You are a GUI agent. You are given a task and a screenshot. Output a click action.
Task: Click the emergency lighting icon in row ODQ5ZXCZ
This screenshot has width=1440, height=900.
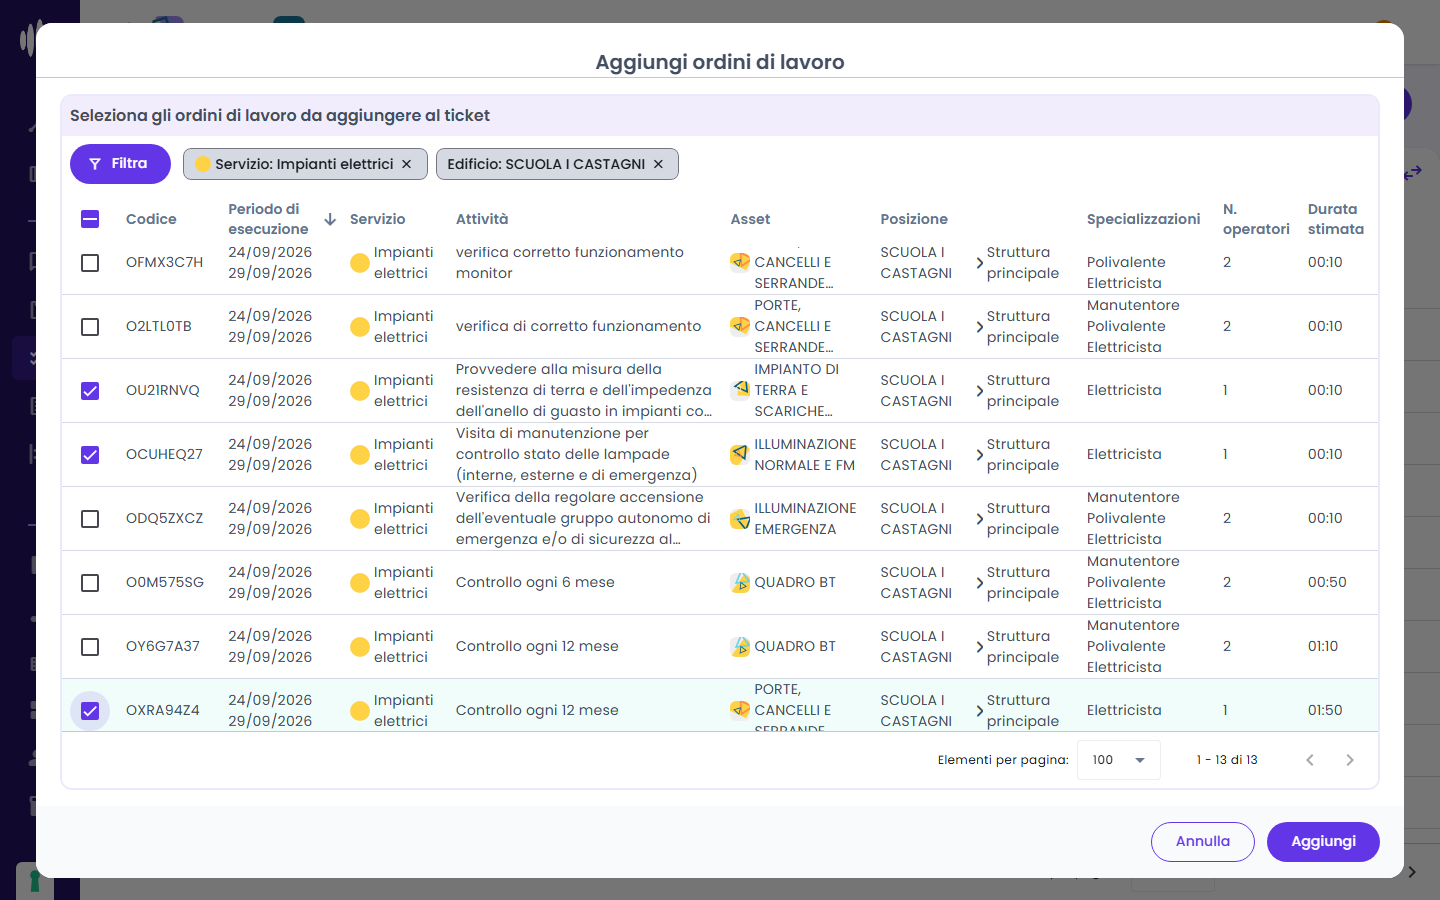click(x=740, y=518)
